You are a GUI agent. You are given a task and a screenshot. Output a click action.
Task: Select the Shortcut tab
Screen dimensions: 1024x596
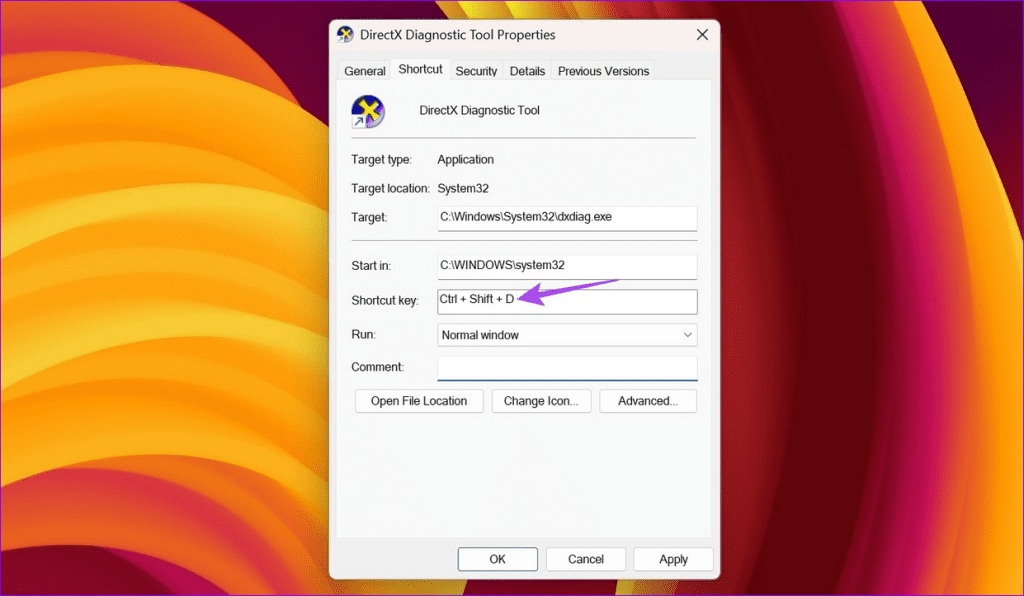coord(420,69)
